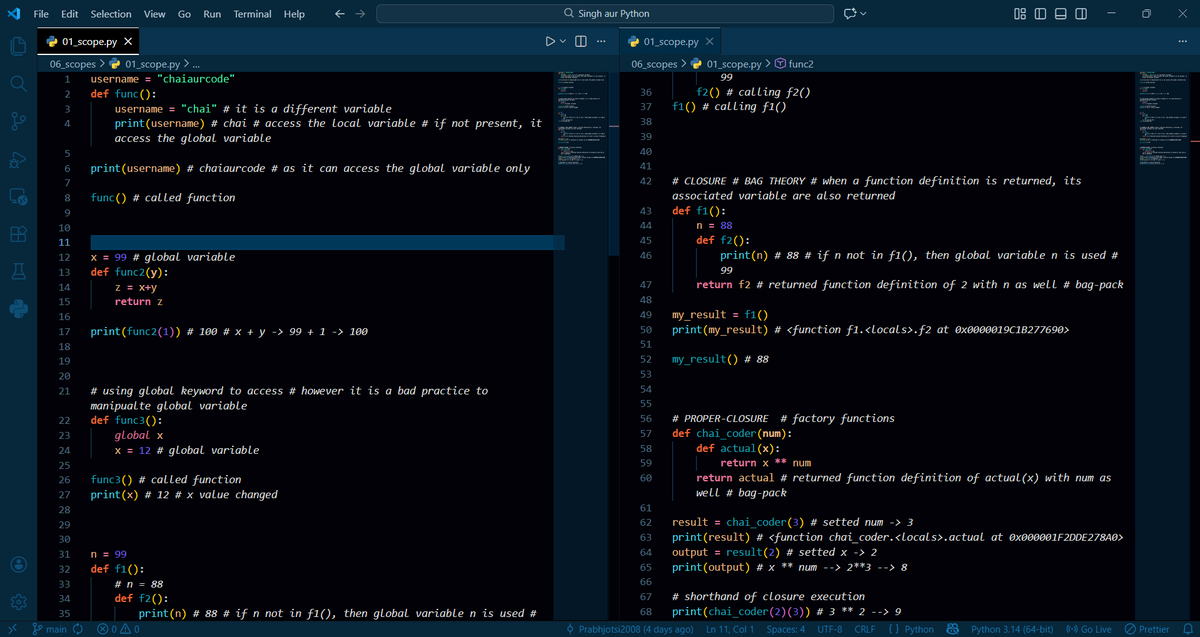Open the Copilot chat icon
Viewport: 1200px width, 637px height.
(851, 14)
